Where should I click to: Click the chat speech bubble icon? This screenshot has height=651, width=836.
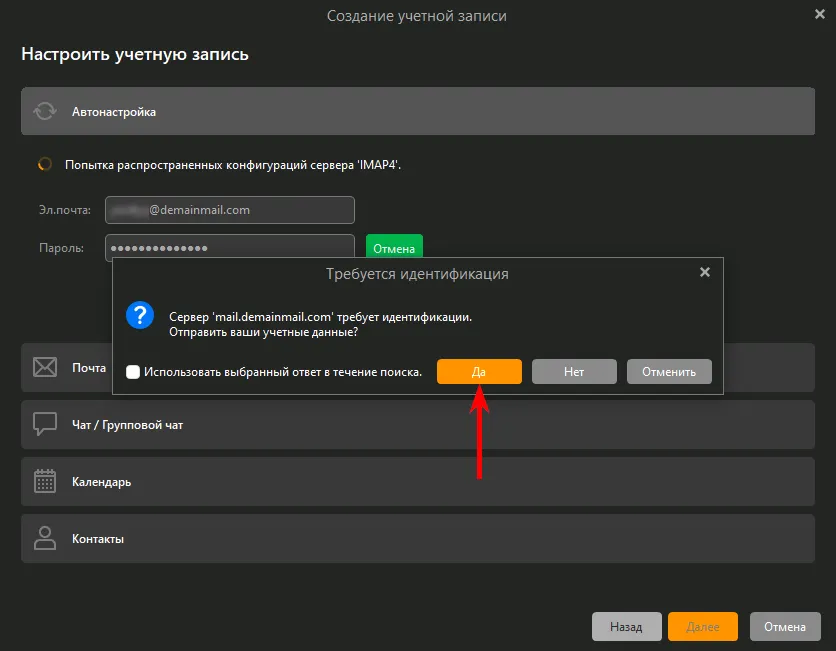coord(44,424)
